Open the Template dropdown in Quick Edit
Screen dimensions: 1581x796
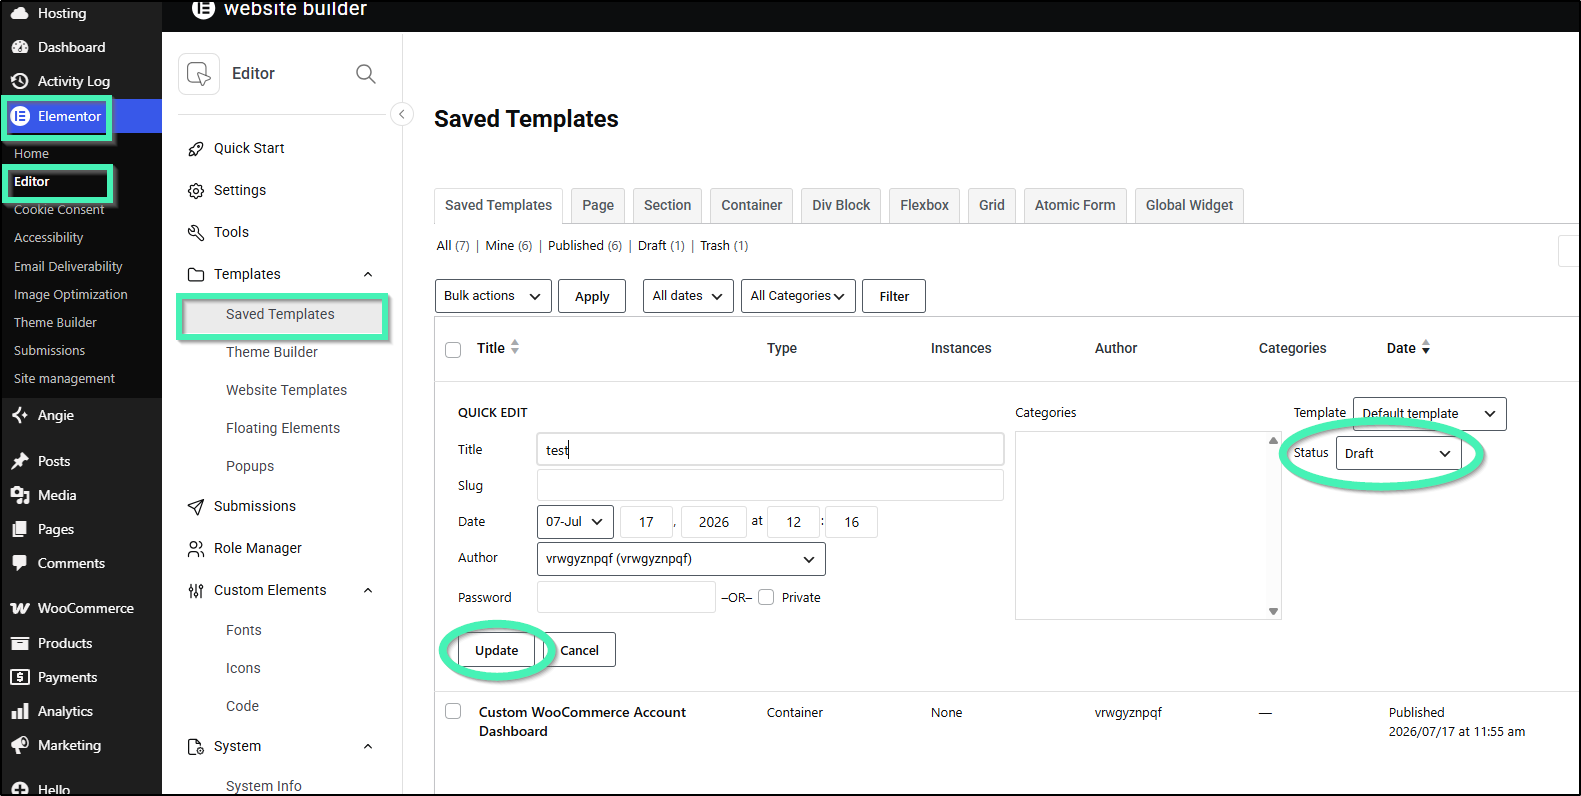[x=1429, y=414]
